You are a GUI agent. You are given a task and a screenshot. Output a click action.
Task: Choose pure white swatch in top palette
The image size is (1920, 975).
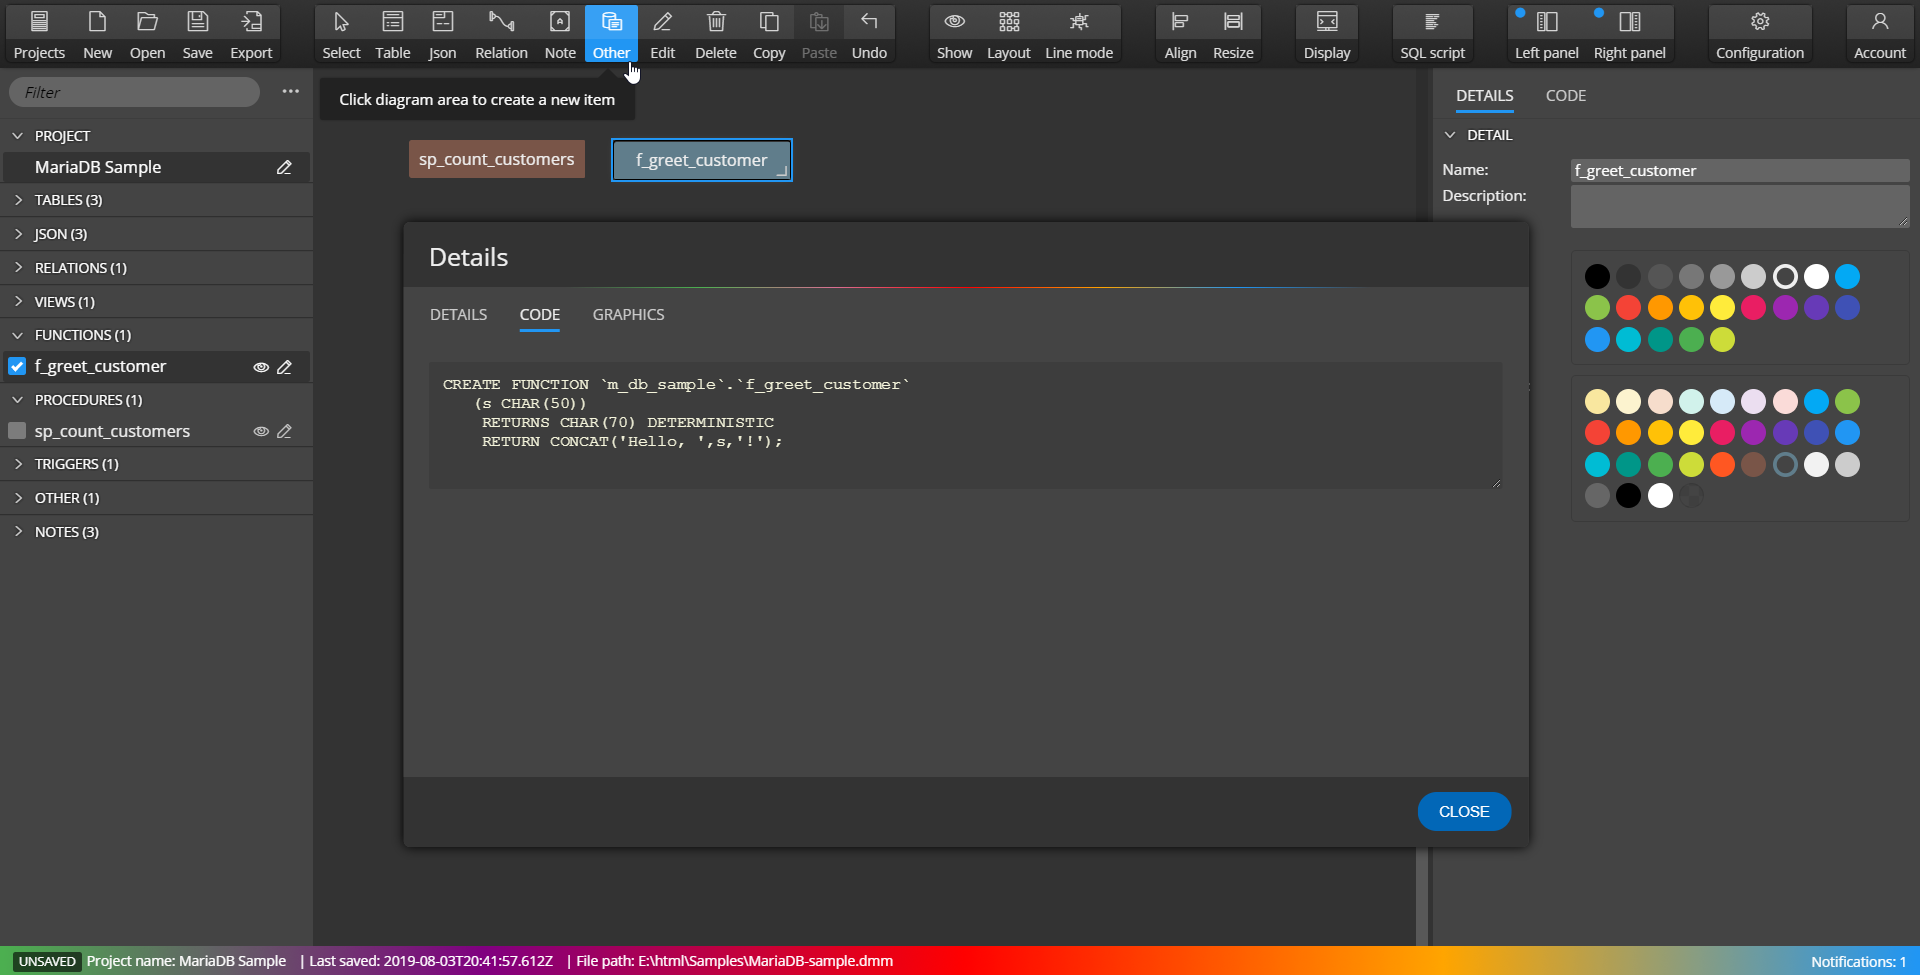coord(1816,276)
